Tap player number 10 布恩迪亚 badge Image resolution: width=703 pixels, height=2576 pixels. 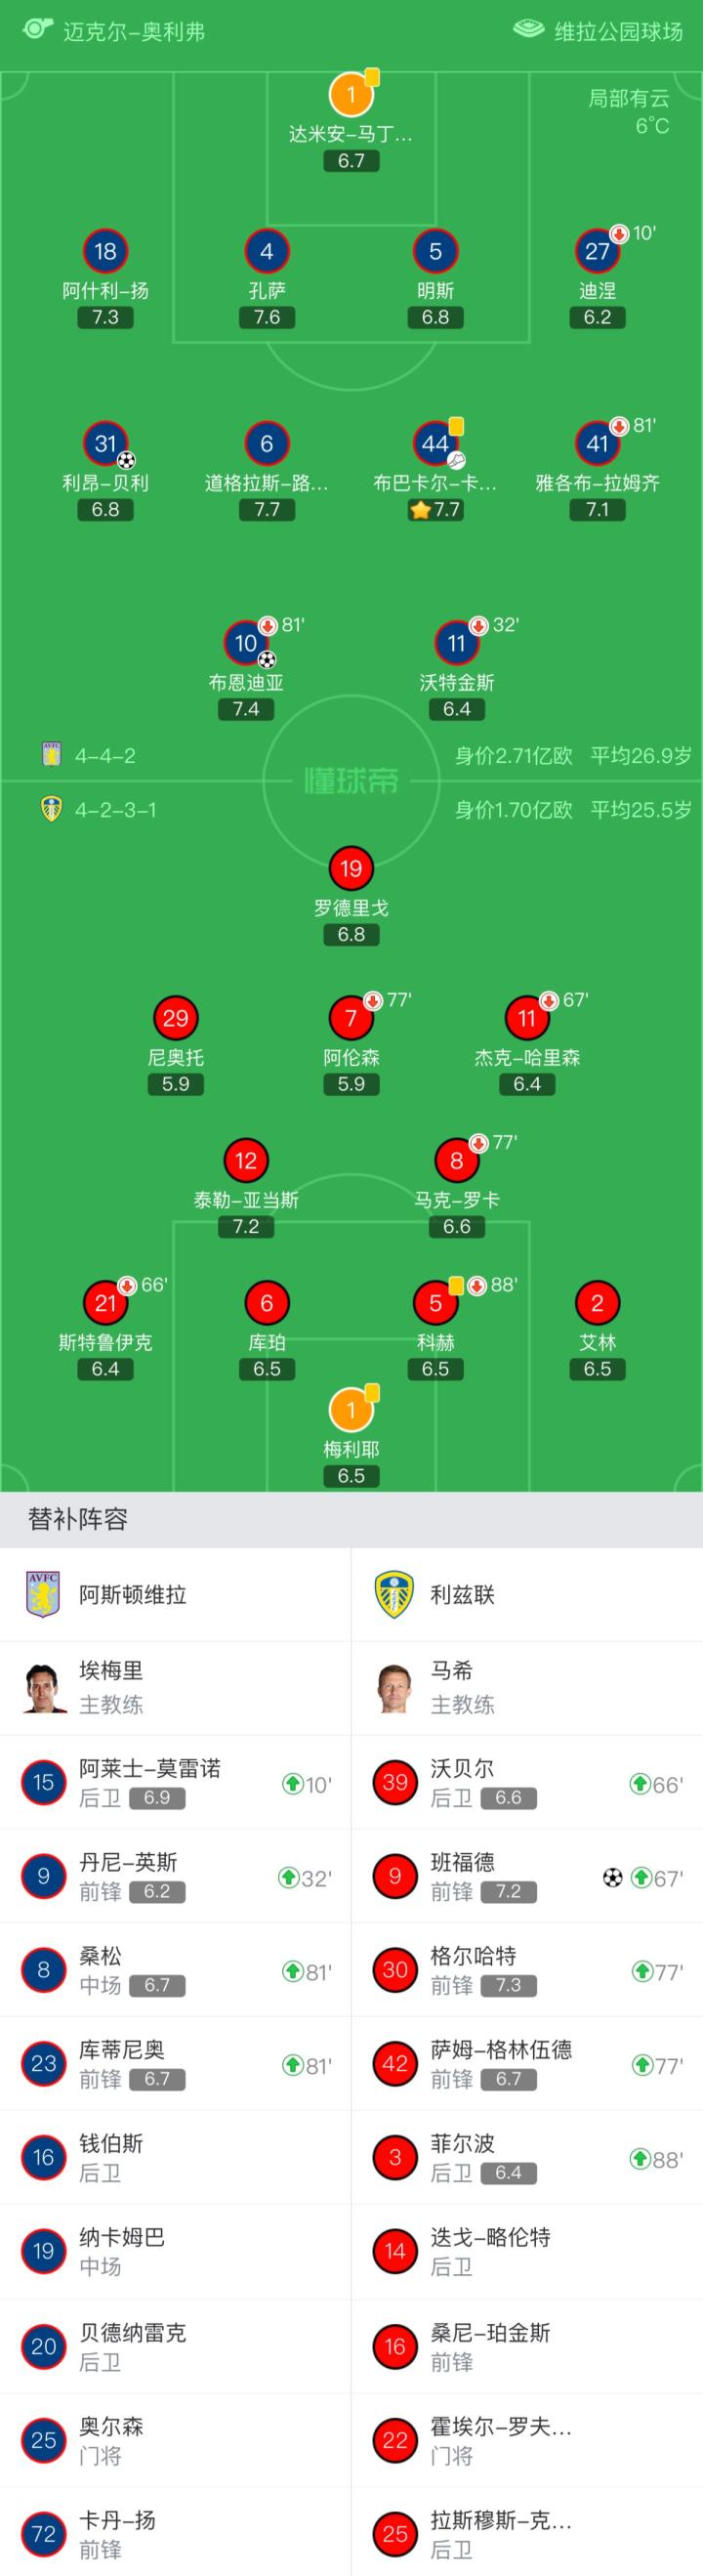[246, 643]
